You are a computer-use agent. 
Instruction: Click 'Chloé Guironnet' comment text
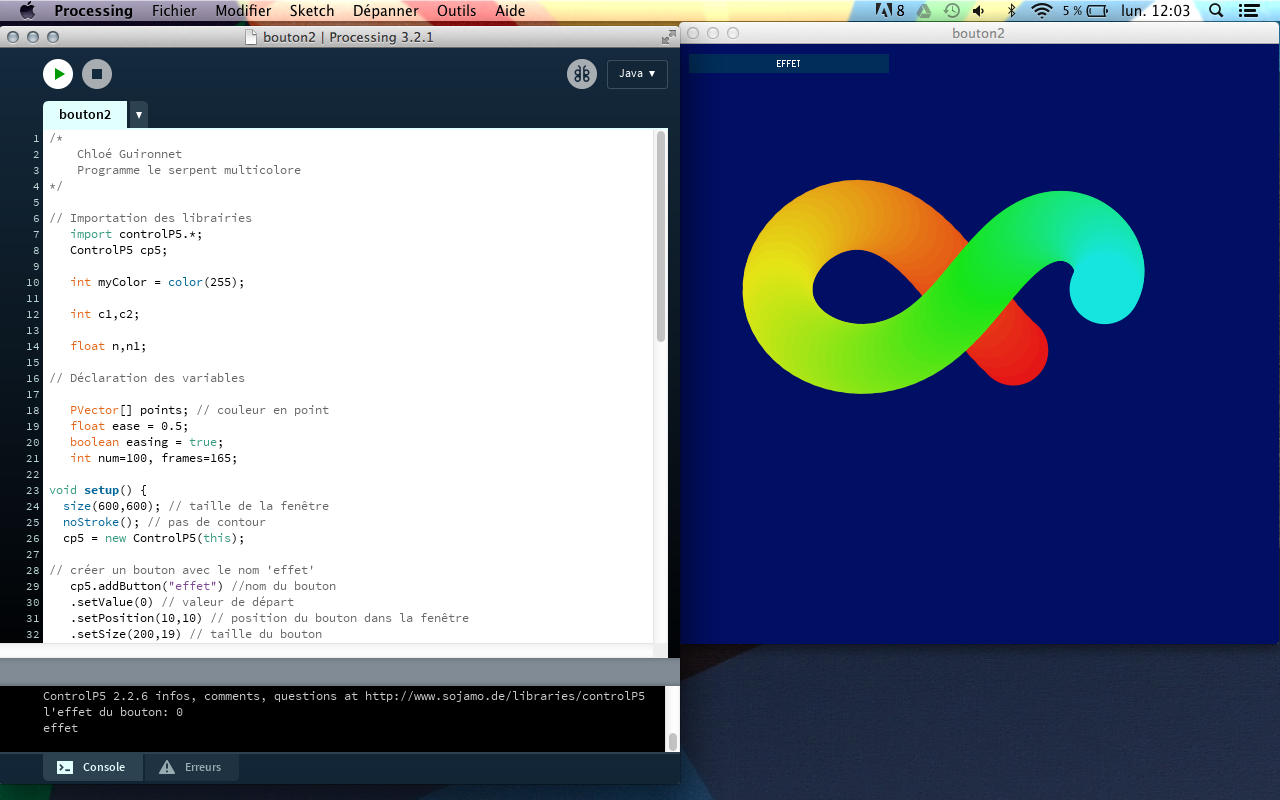pos(129,154)
